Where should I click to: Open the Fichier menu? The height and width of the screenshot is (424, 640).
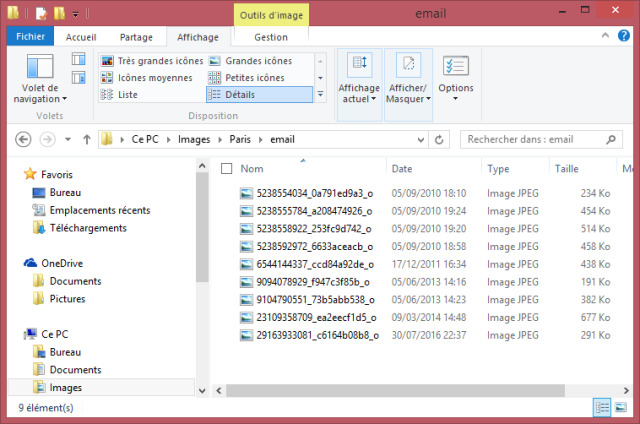[30, 37]
